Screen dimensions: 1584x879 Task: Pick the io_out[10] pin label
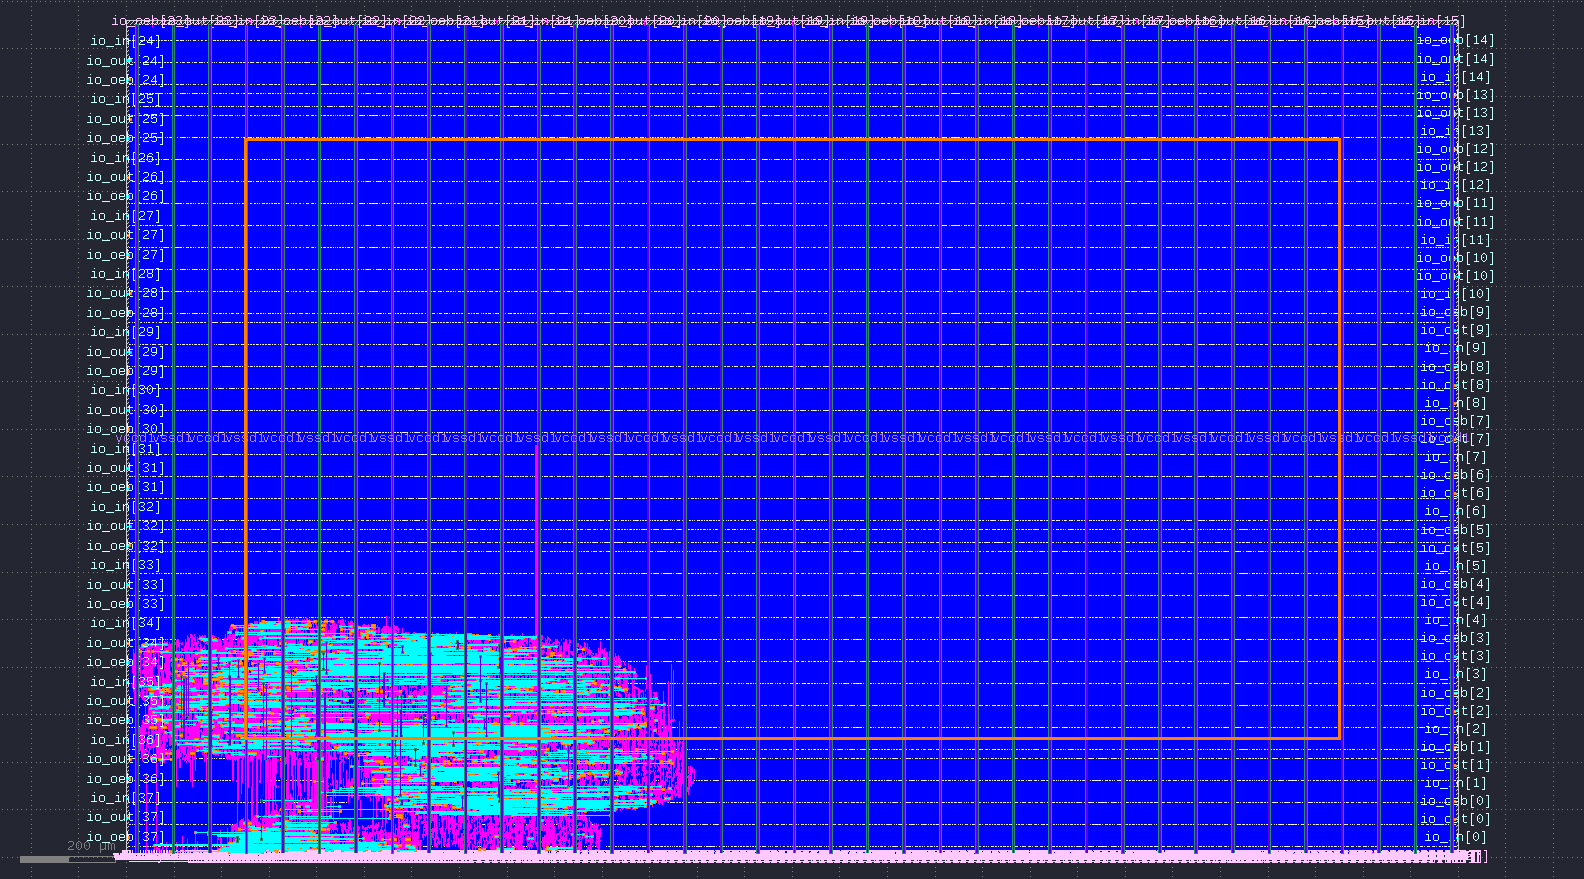tap(1456, 276)
